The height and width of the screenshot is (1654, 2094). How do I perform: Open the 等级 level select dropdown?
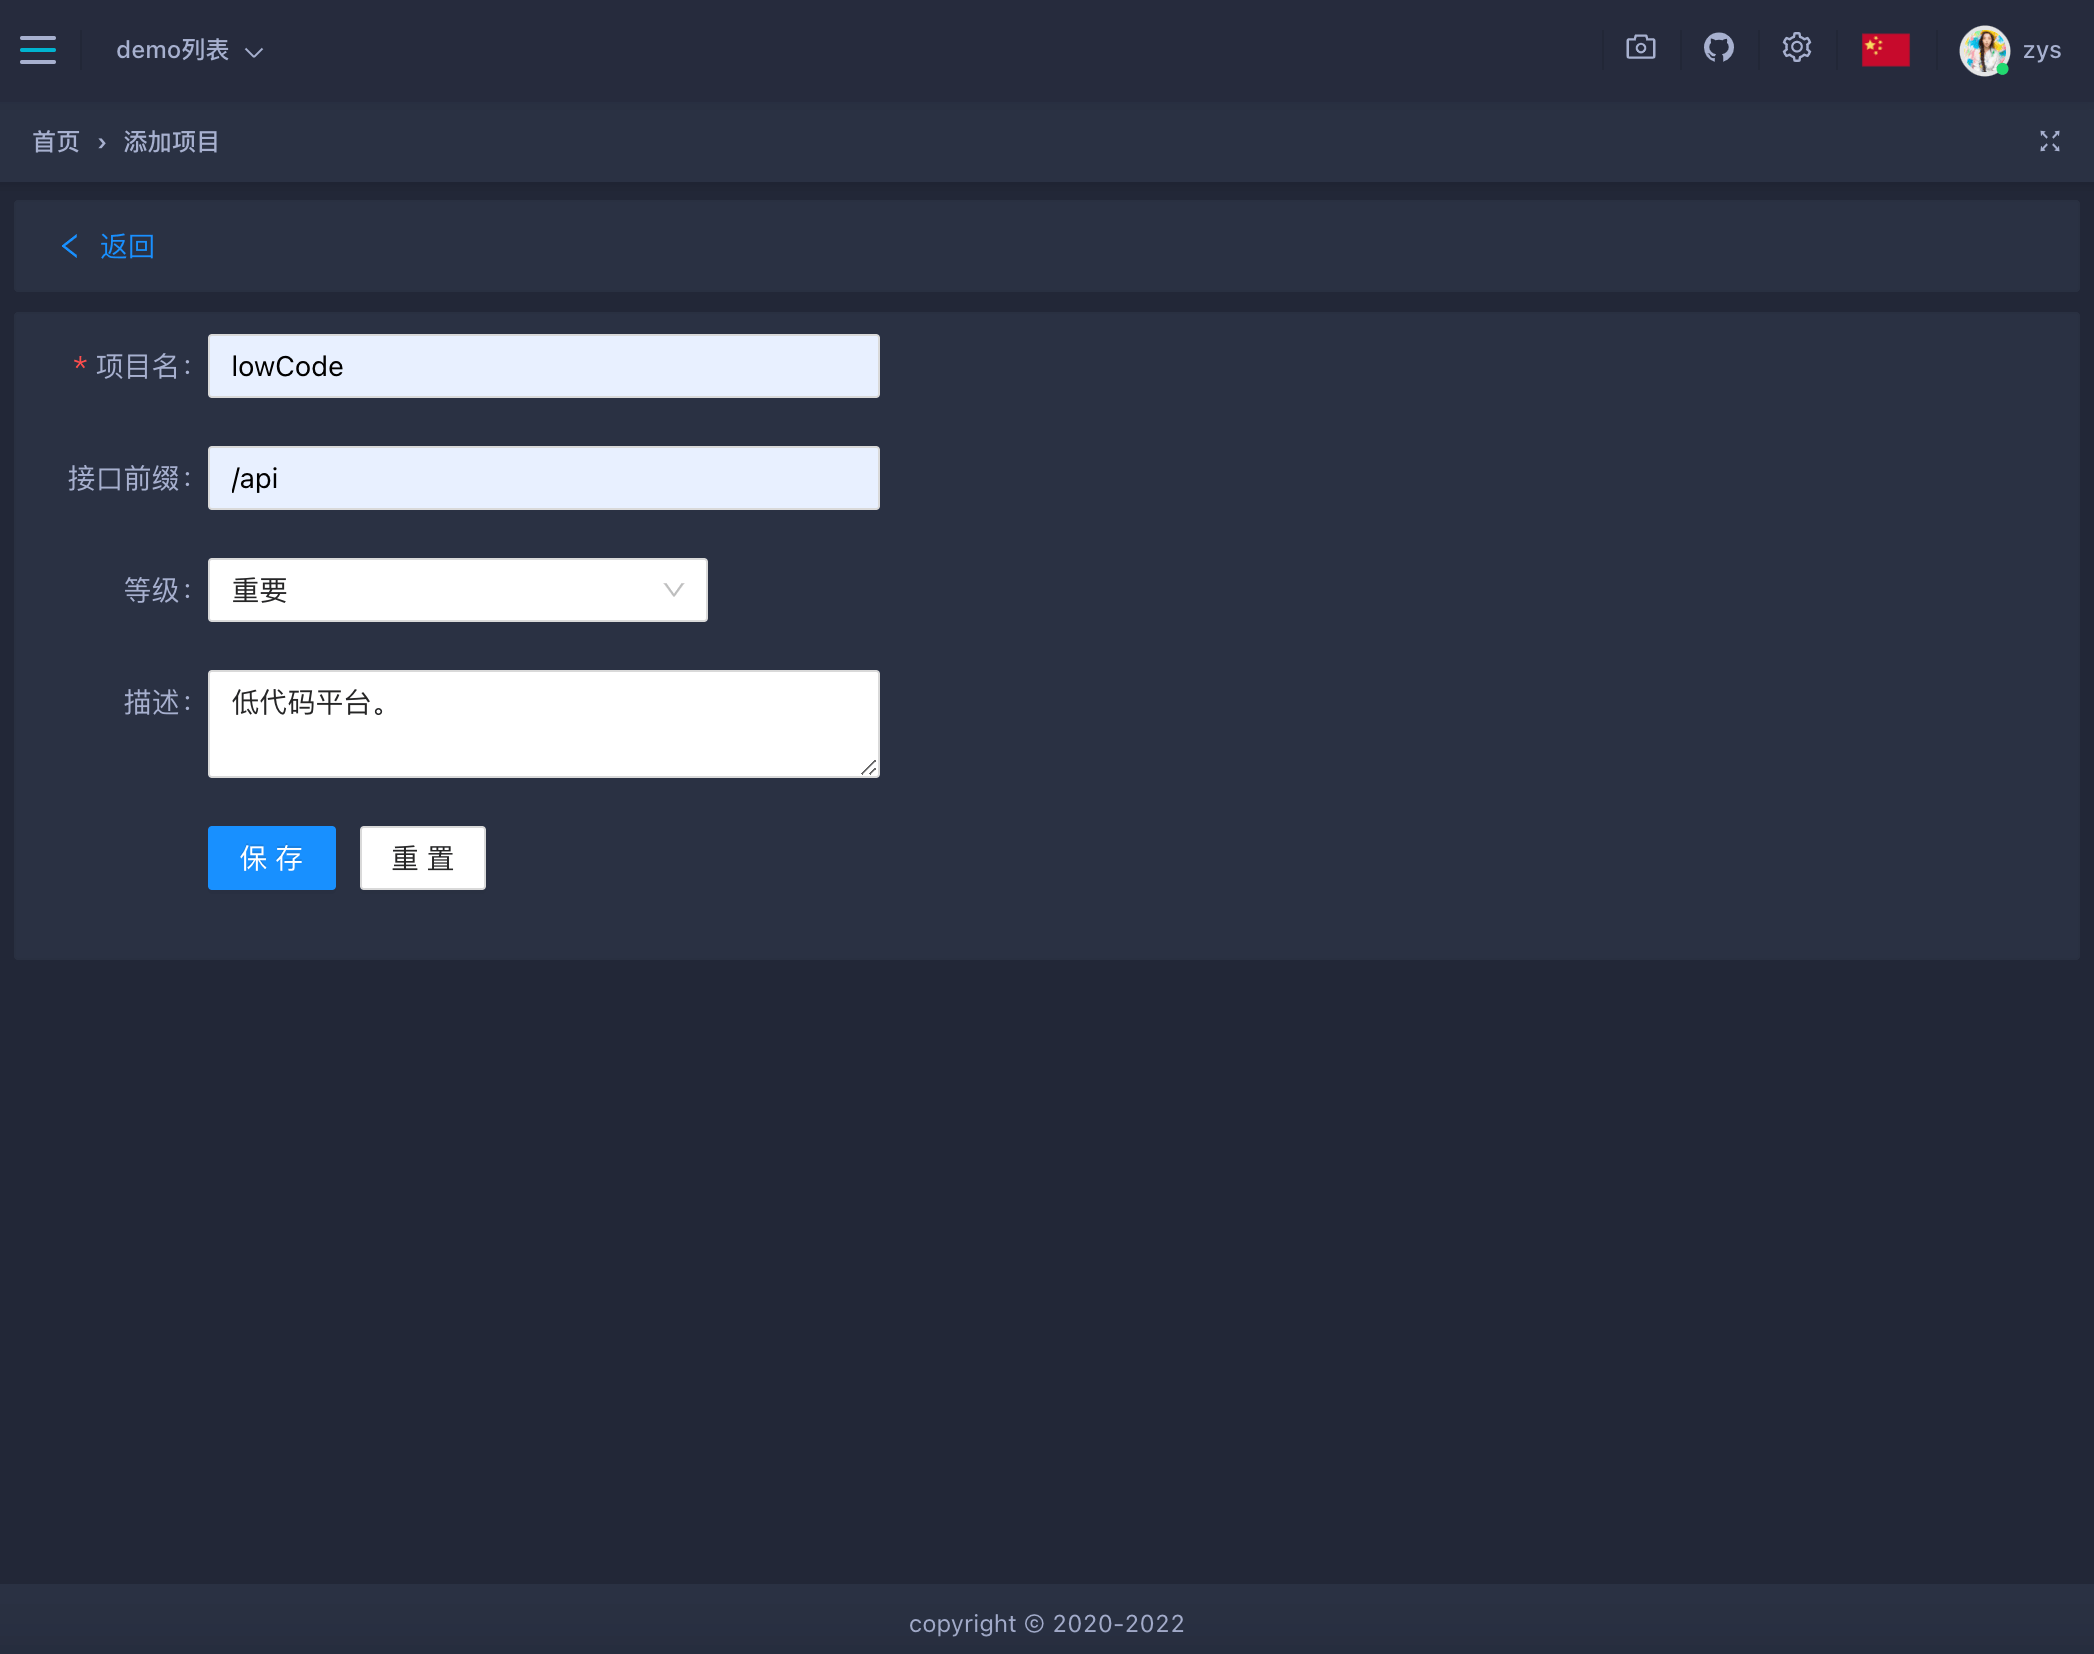point(440,590)
